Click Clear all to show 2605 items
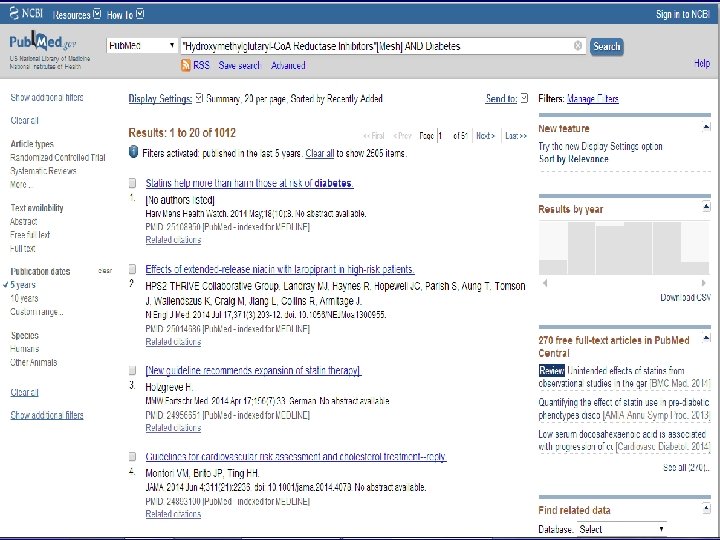This screenshot has width=720, height=540. point(320,153)
